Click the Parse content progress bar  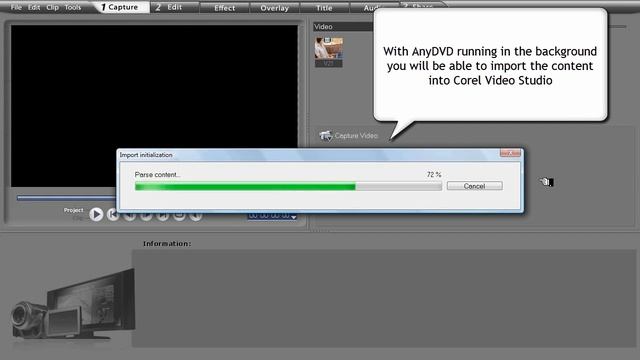(288, 187)
